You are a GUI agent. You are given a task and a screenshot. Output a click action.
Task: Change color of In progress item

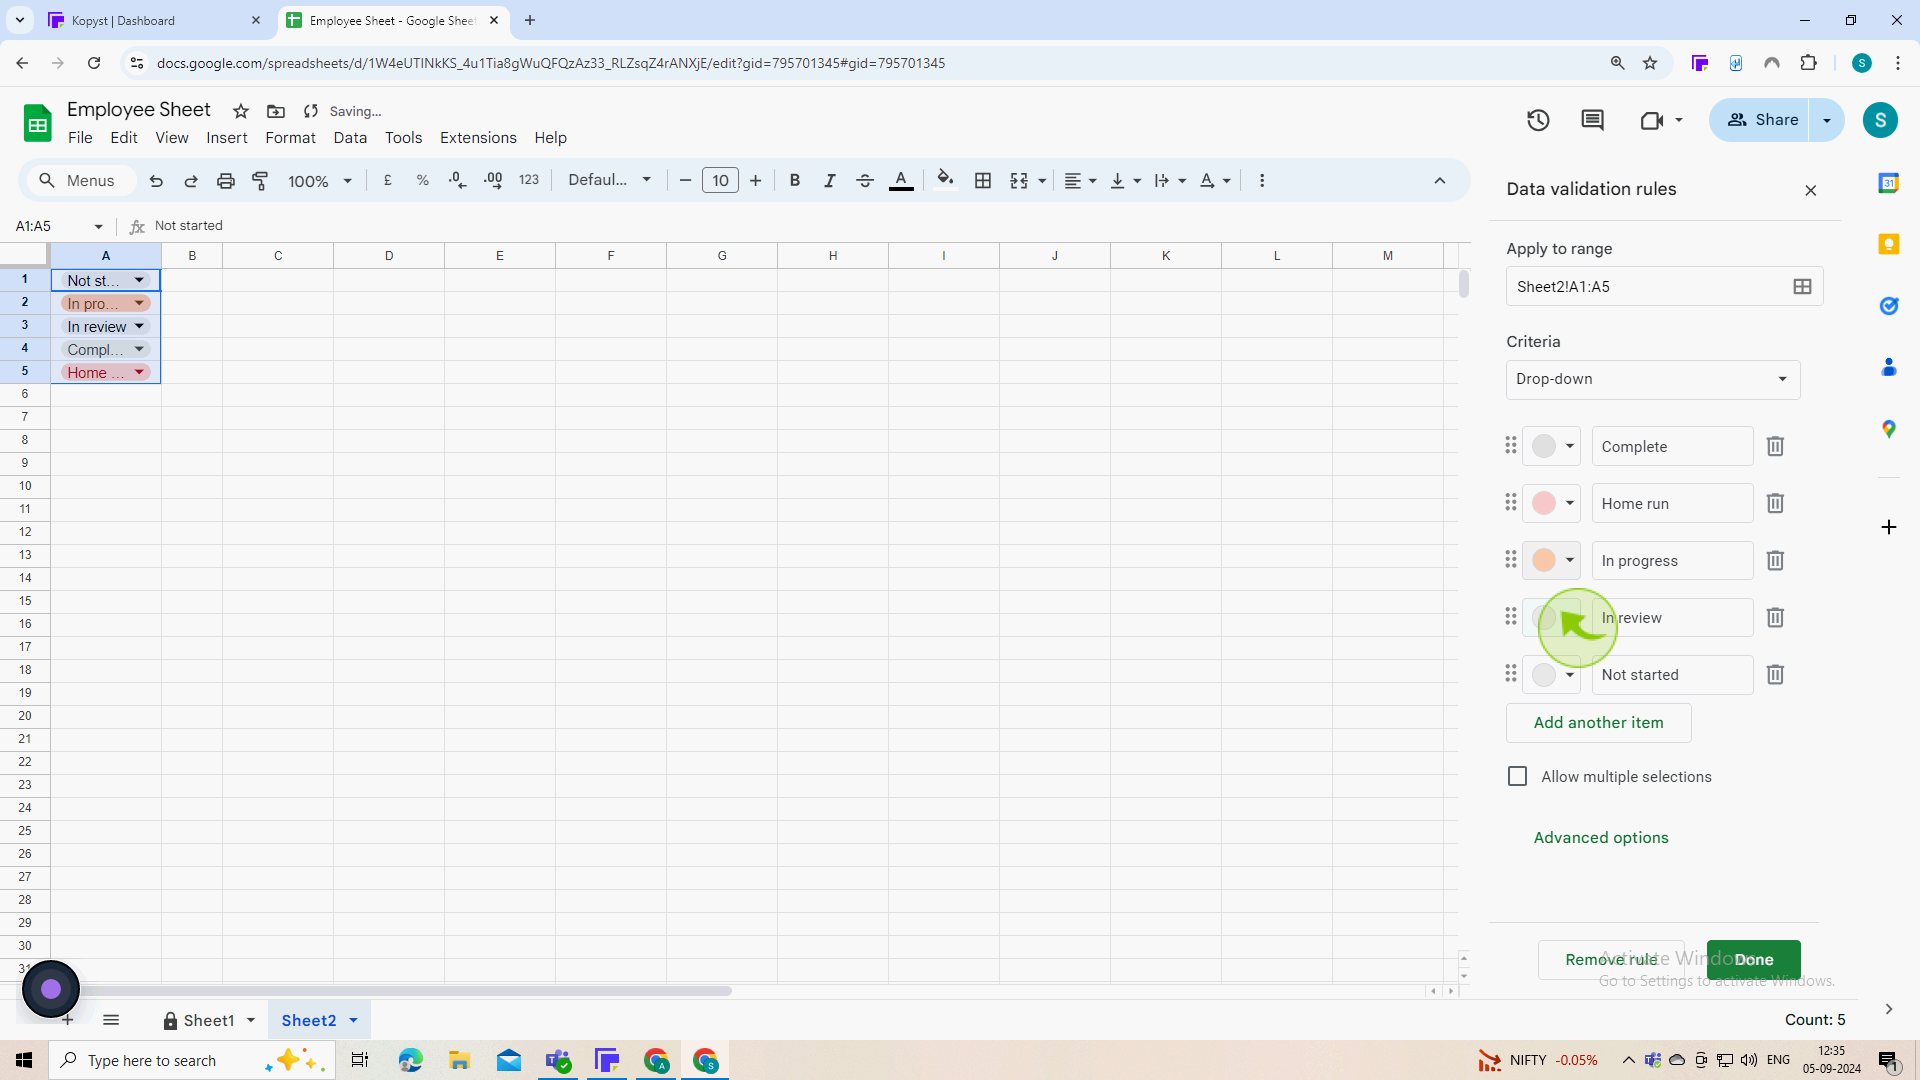(1551, 560)
